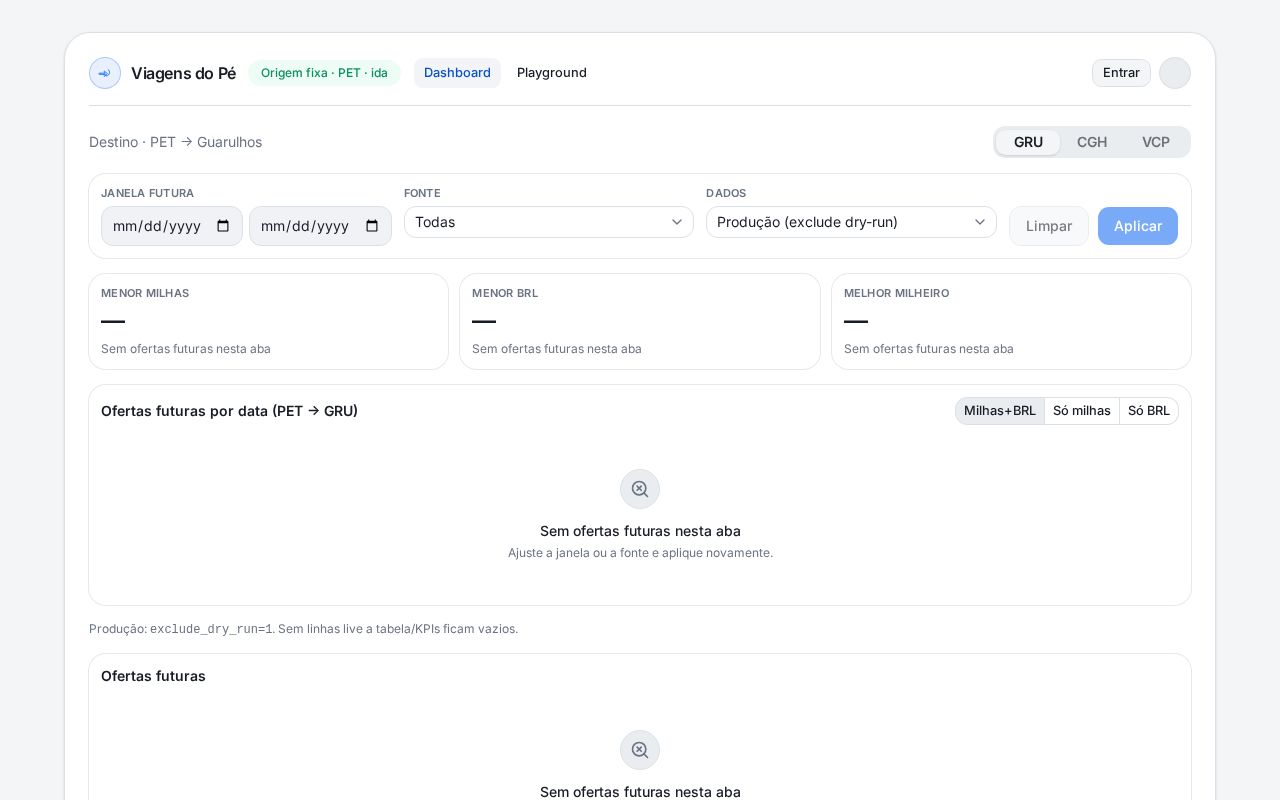The width and height of the screenshot is (1280, 800).
Task: Click the "FONTE" field label
Action: 422,193
